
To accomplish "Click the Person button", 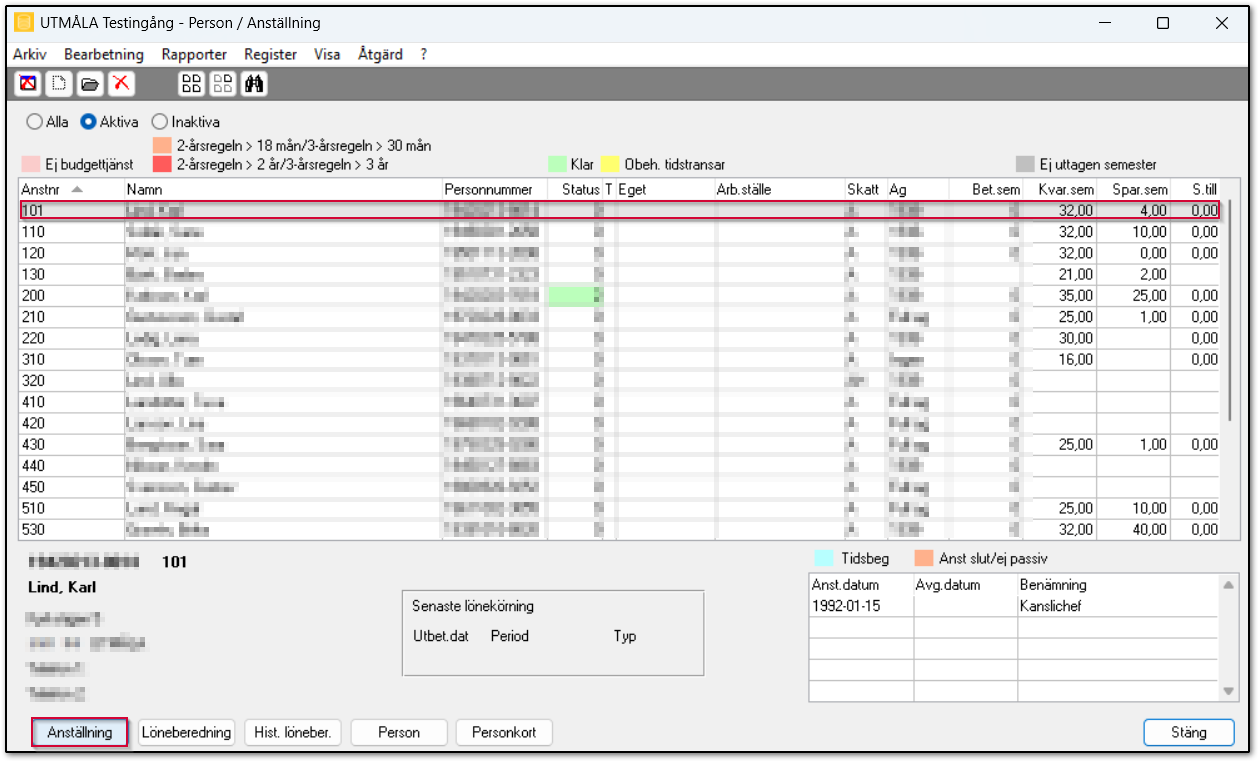I will click(398, 732).
